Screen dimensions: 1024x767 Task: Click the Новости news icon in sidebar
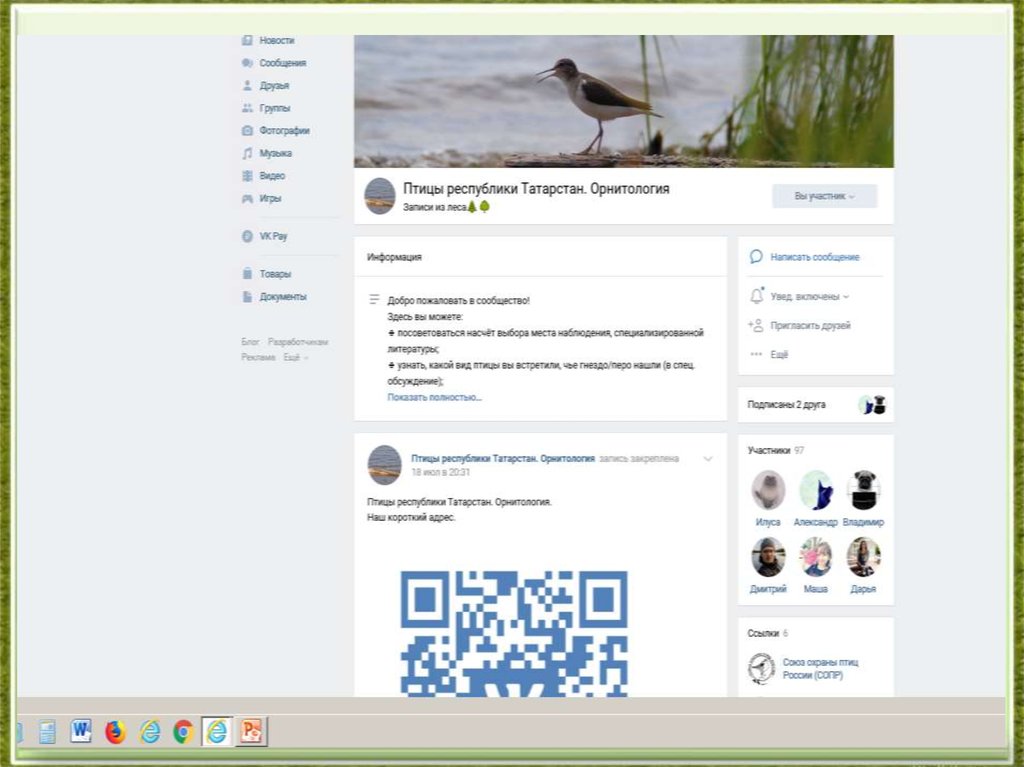[247, 40]
